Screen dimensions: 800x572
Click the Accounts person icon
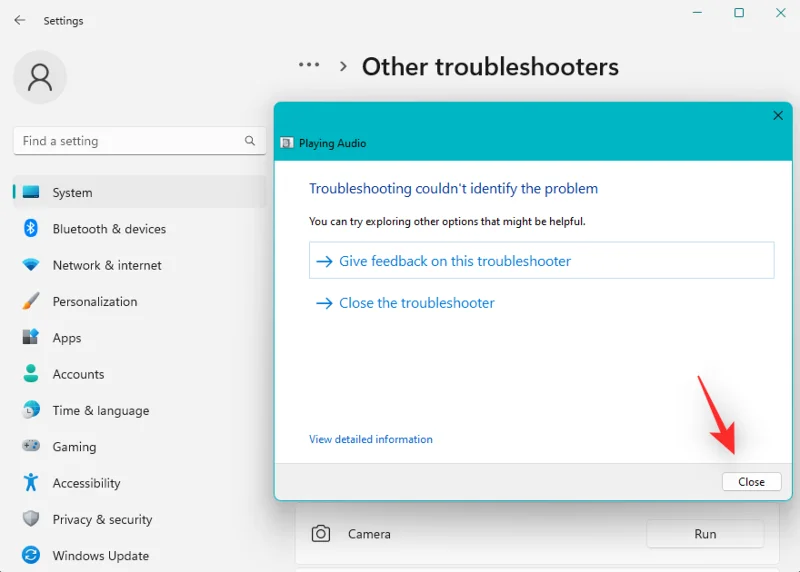coord(31,374)
